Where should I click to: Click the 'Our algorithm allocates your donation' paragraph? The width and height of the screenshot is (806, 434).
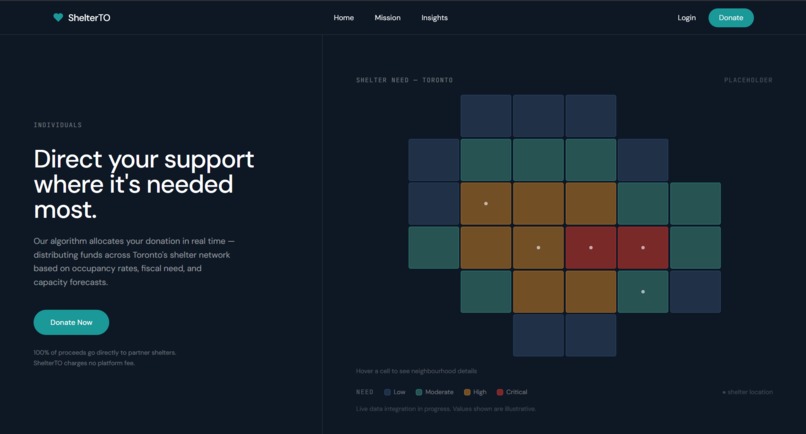(x=134, y=261)
